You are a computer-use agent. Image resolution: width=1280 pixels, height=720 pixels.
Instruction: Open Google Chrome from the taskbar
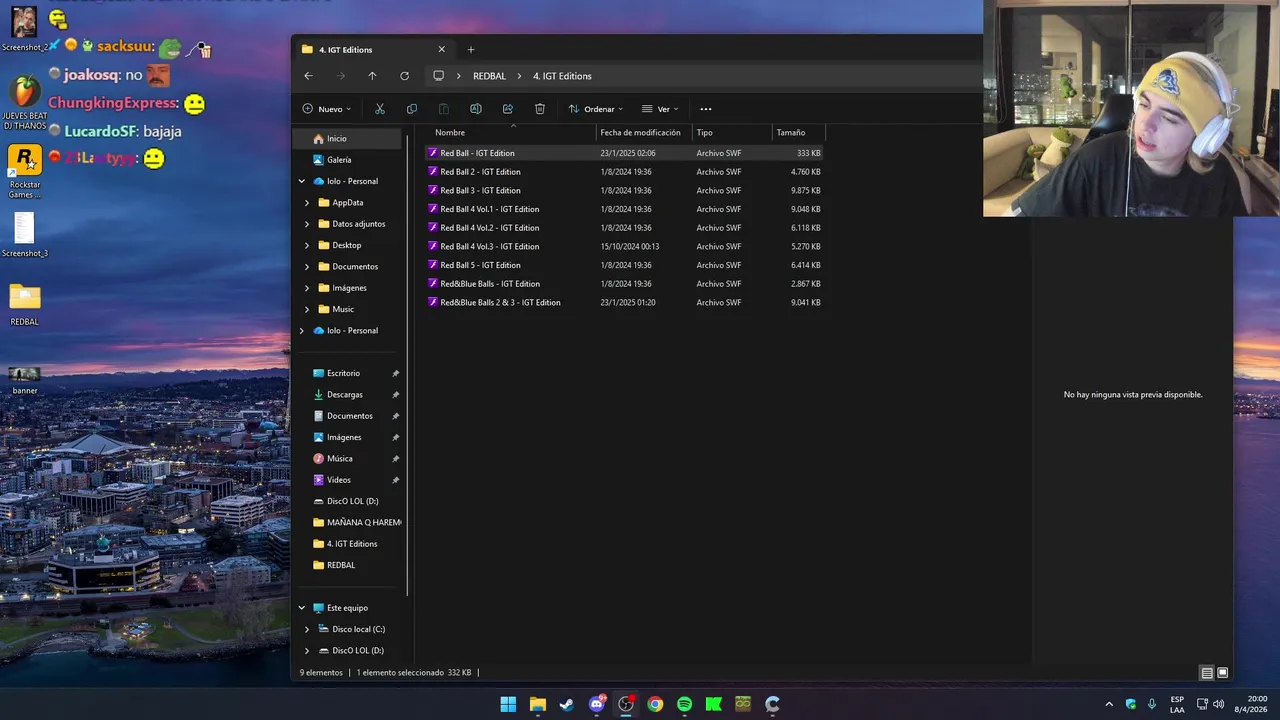[655, 704]
